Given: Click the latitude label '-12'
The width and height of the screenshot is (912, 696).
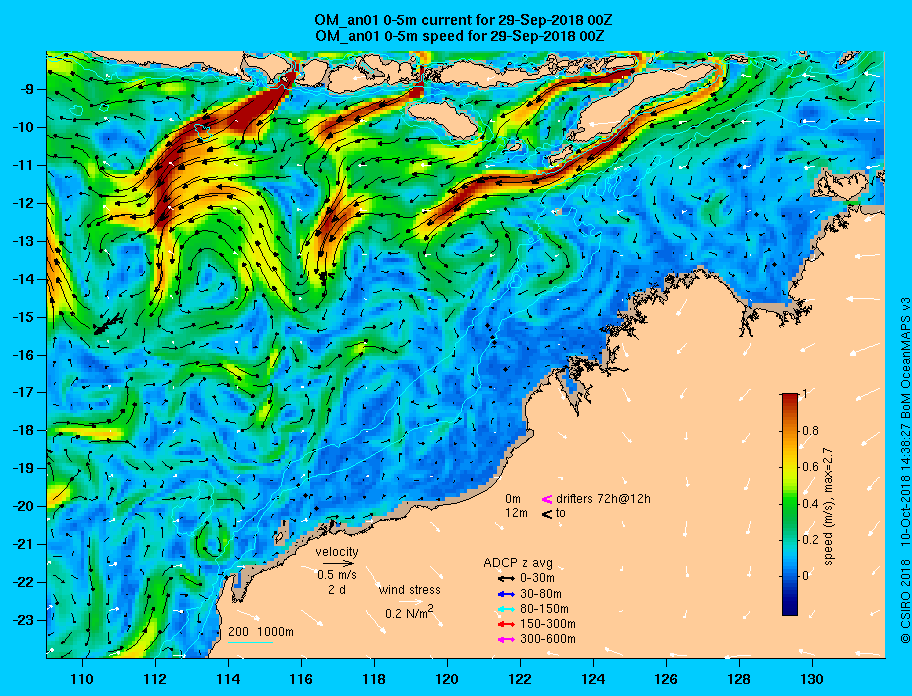Looking at the screenshot, I should tap(24, 204).
